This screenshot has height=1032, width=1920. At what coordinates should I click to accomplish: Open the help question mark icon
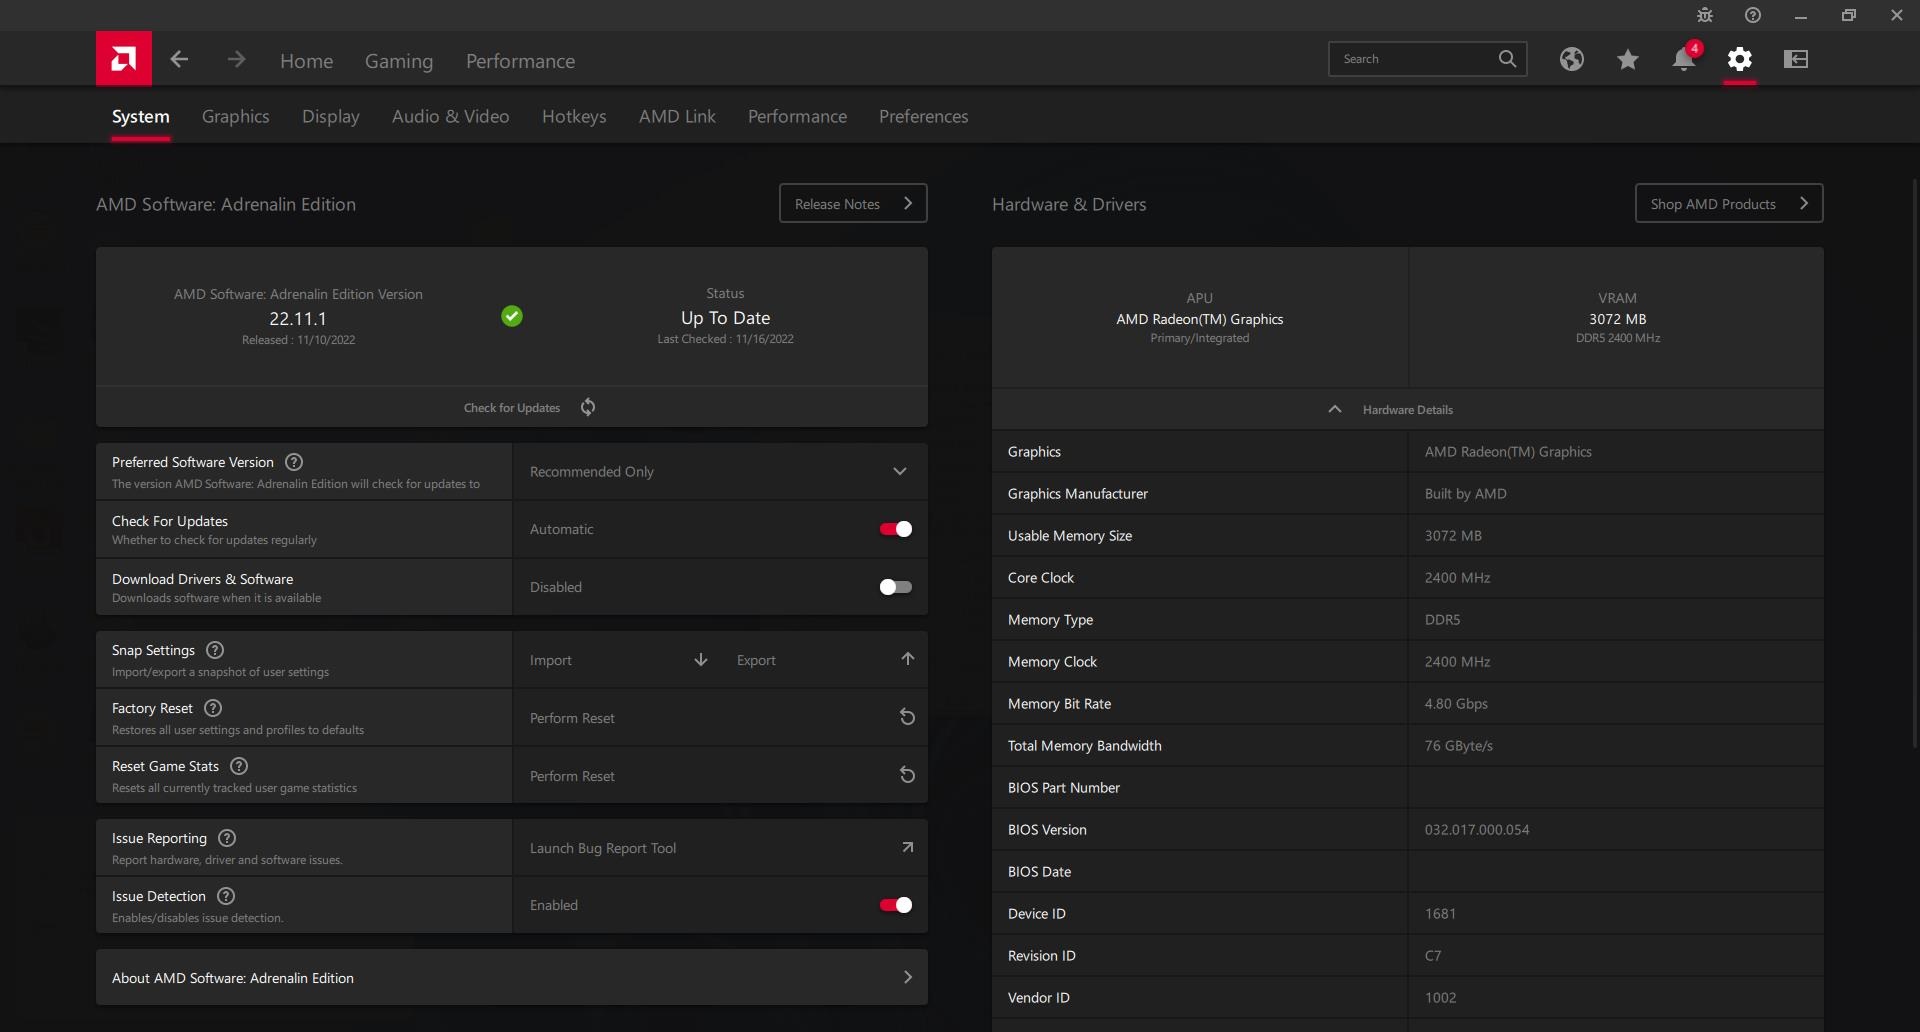click(x=1753, y=15)
